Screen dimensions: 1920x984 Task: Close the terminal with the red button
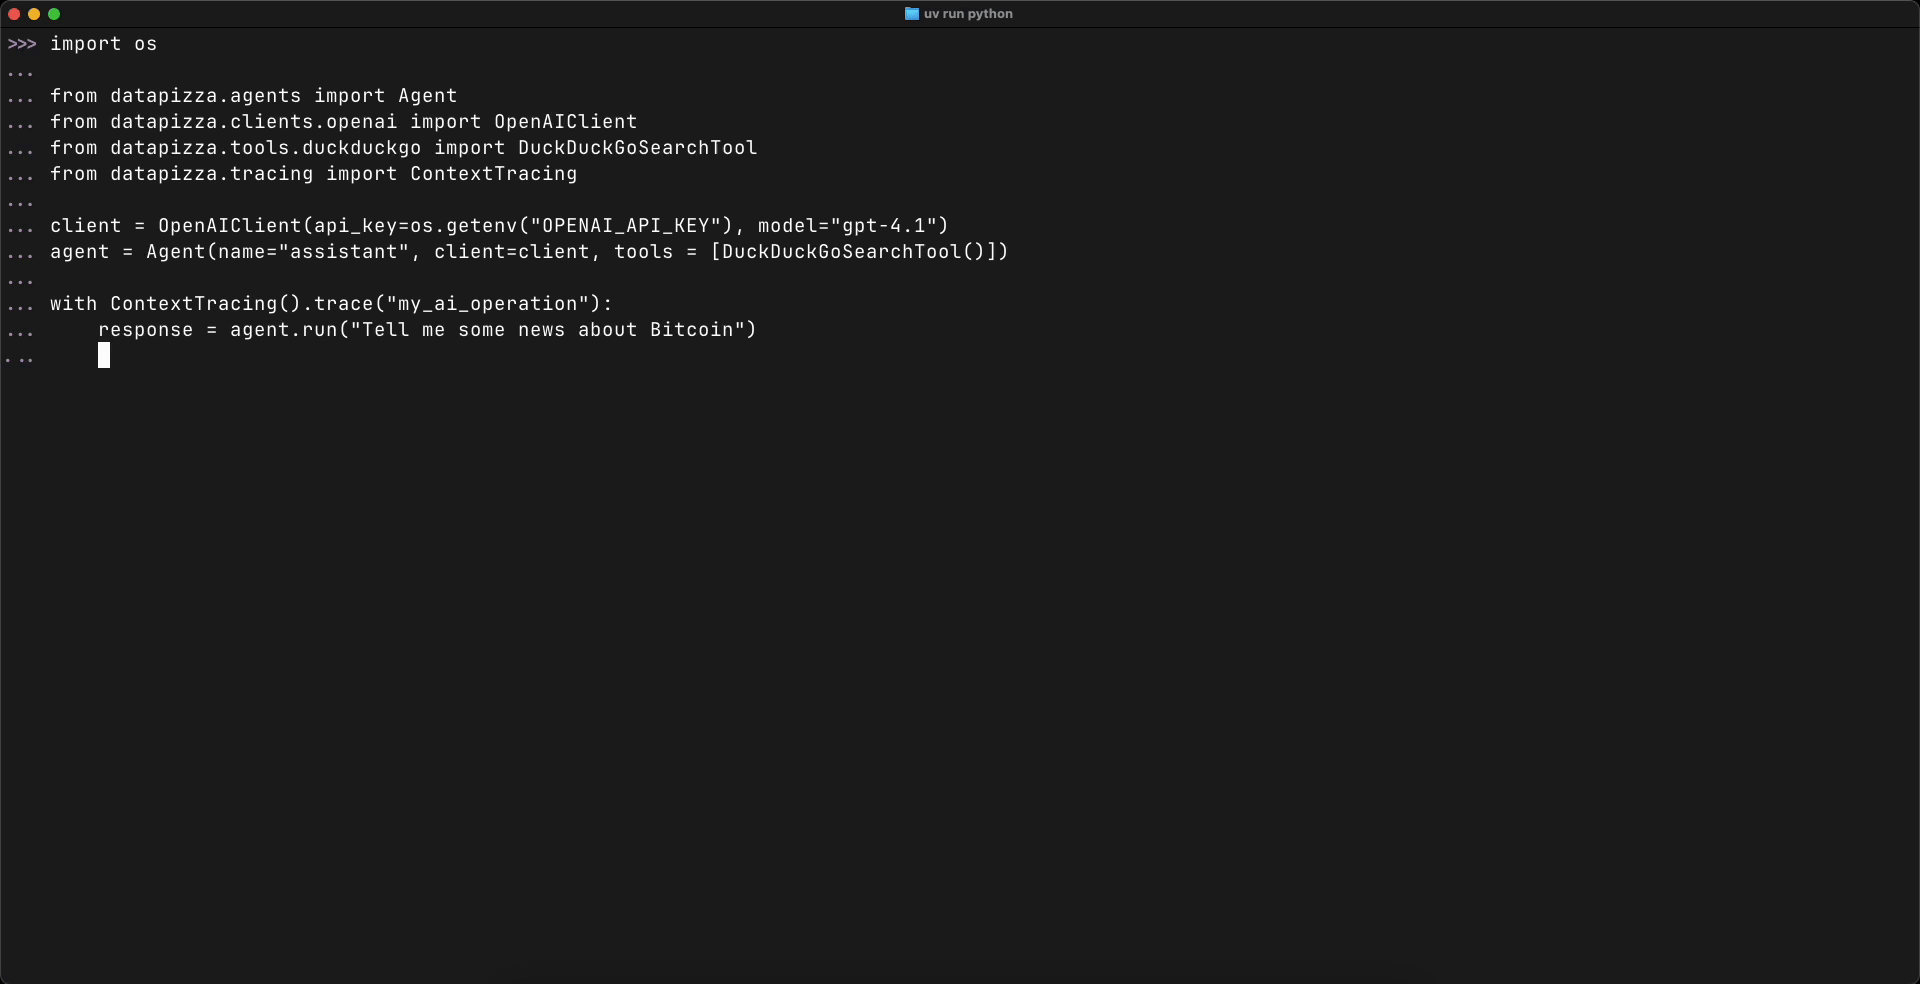tap(14, 14)
